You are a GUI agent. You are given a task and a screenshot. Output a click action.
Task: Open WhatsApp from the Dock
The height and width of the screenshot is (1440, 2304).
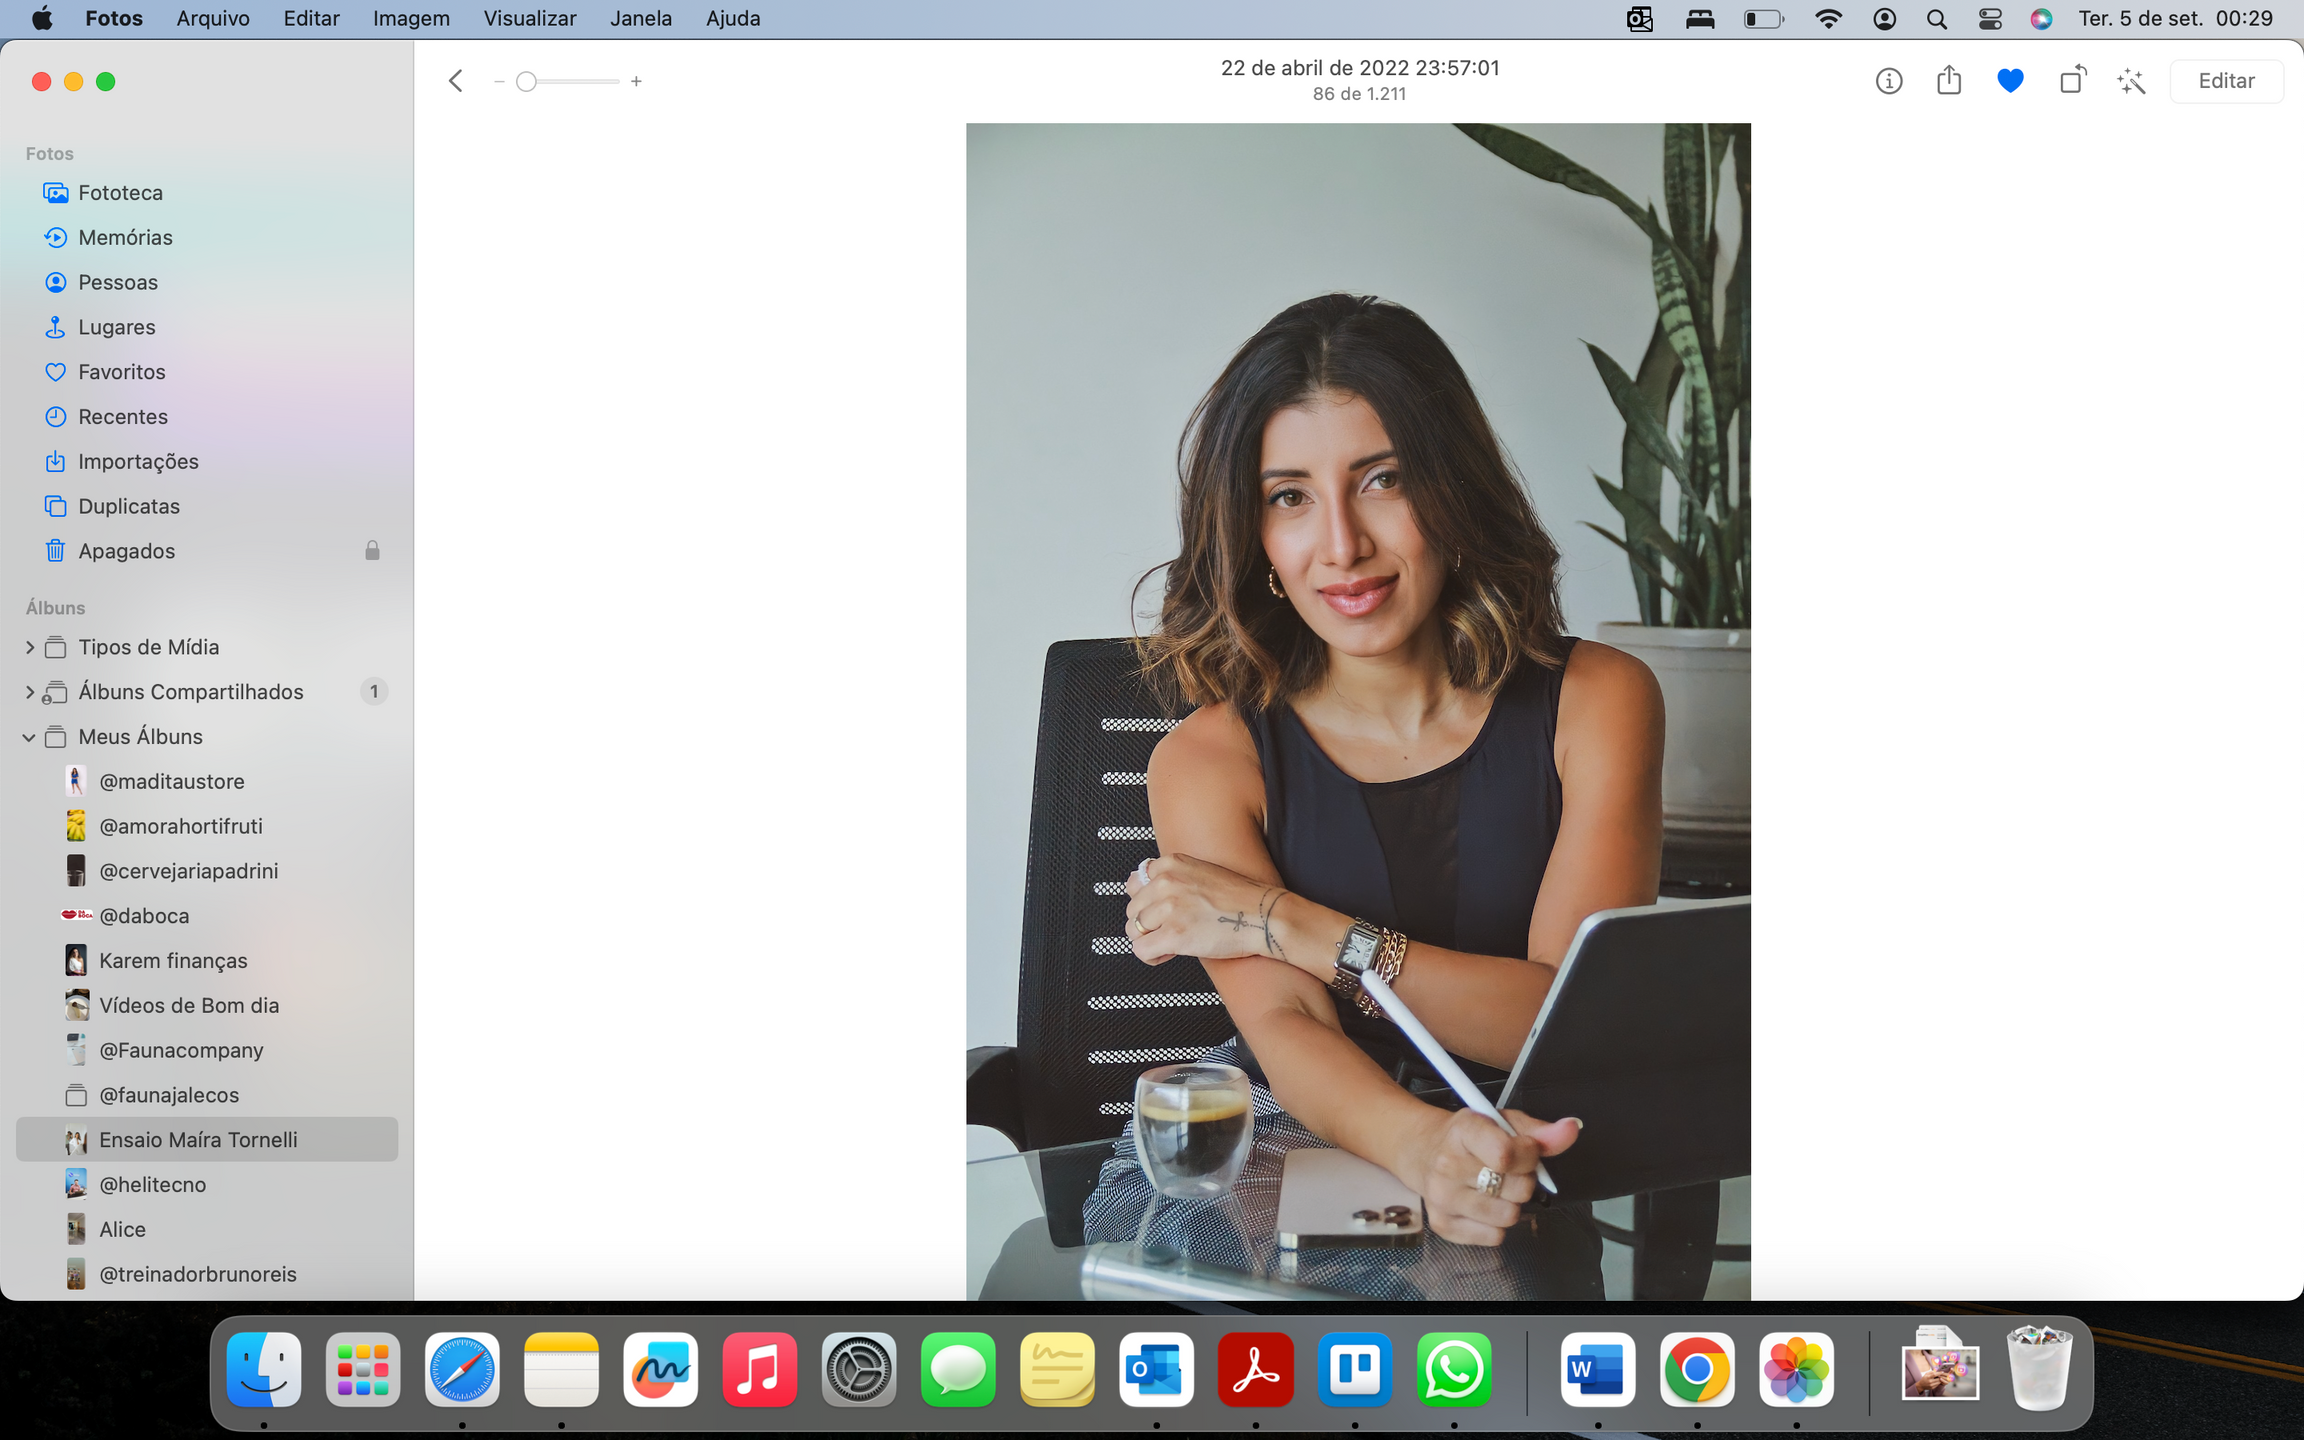tap(1454, 1369)
